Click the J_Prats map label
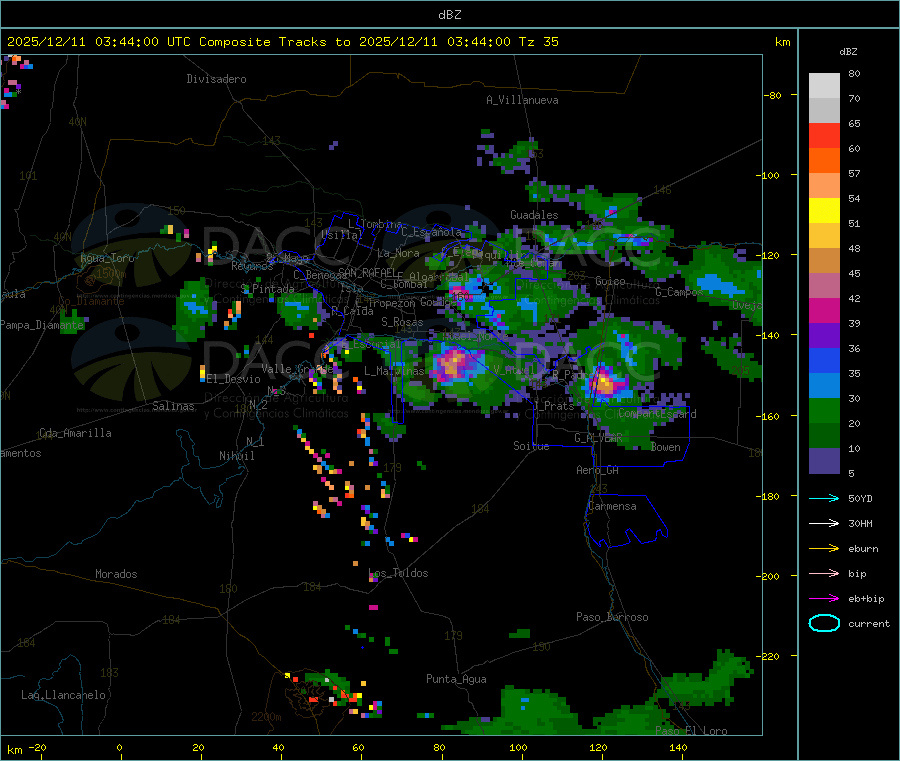Image resolution: width=900 pixels, height=761 pixels. [x=553, y=406]
